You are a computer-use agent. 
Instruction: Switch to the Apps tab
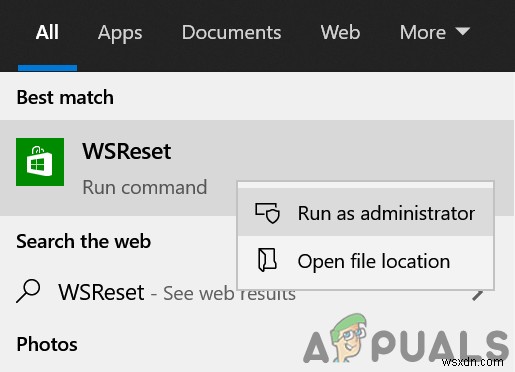click(x=120, y=33)
